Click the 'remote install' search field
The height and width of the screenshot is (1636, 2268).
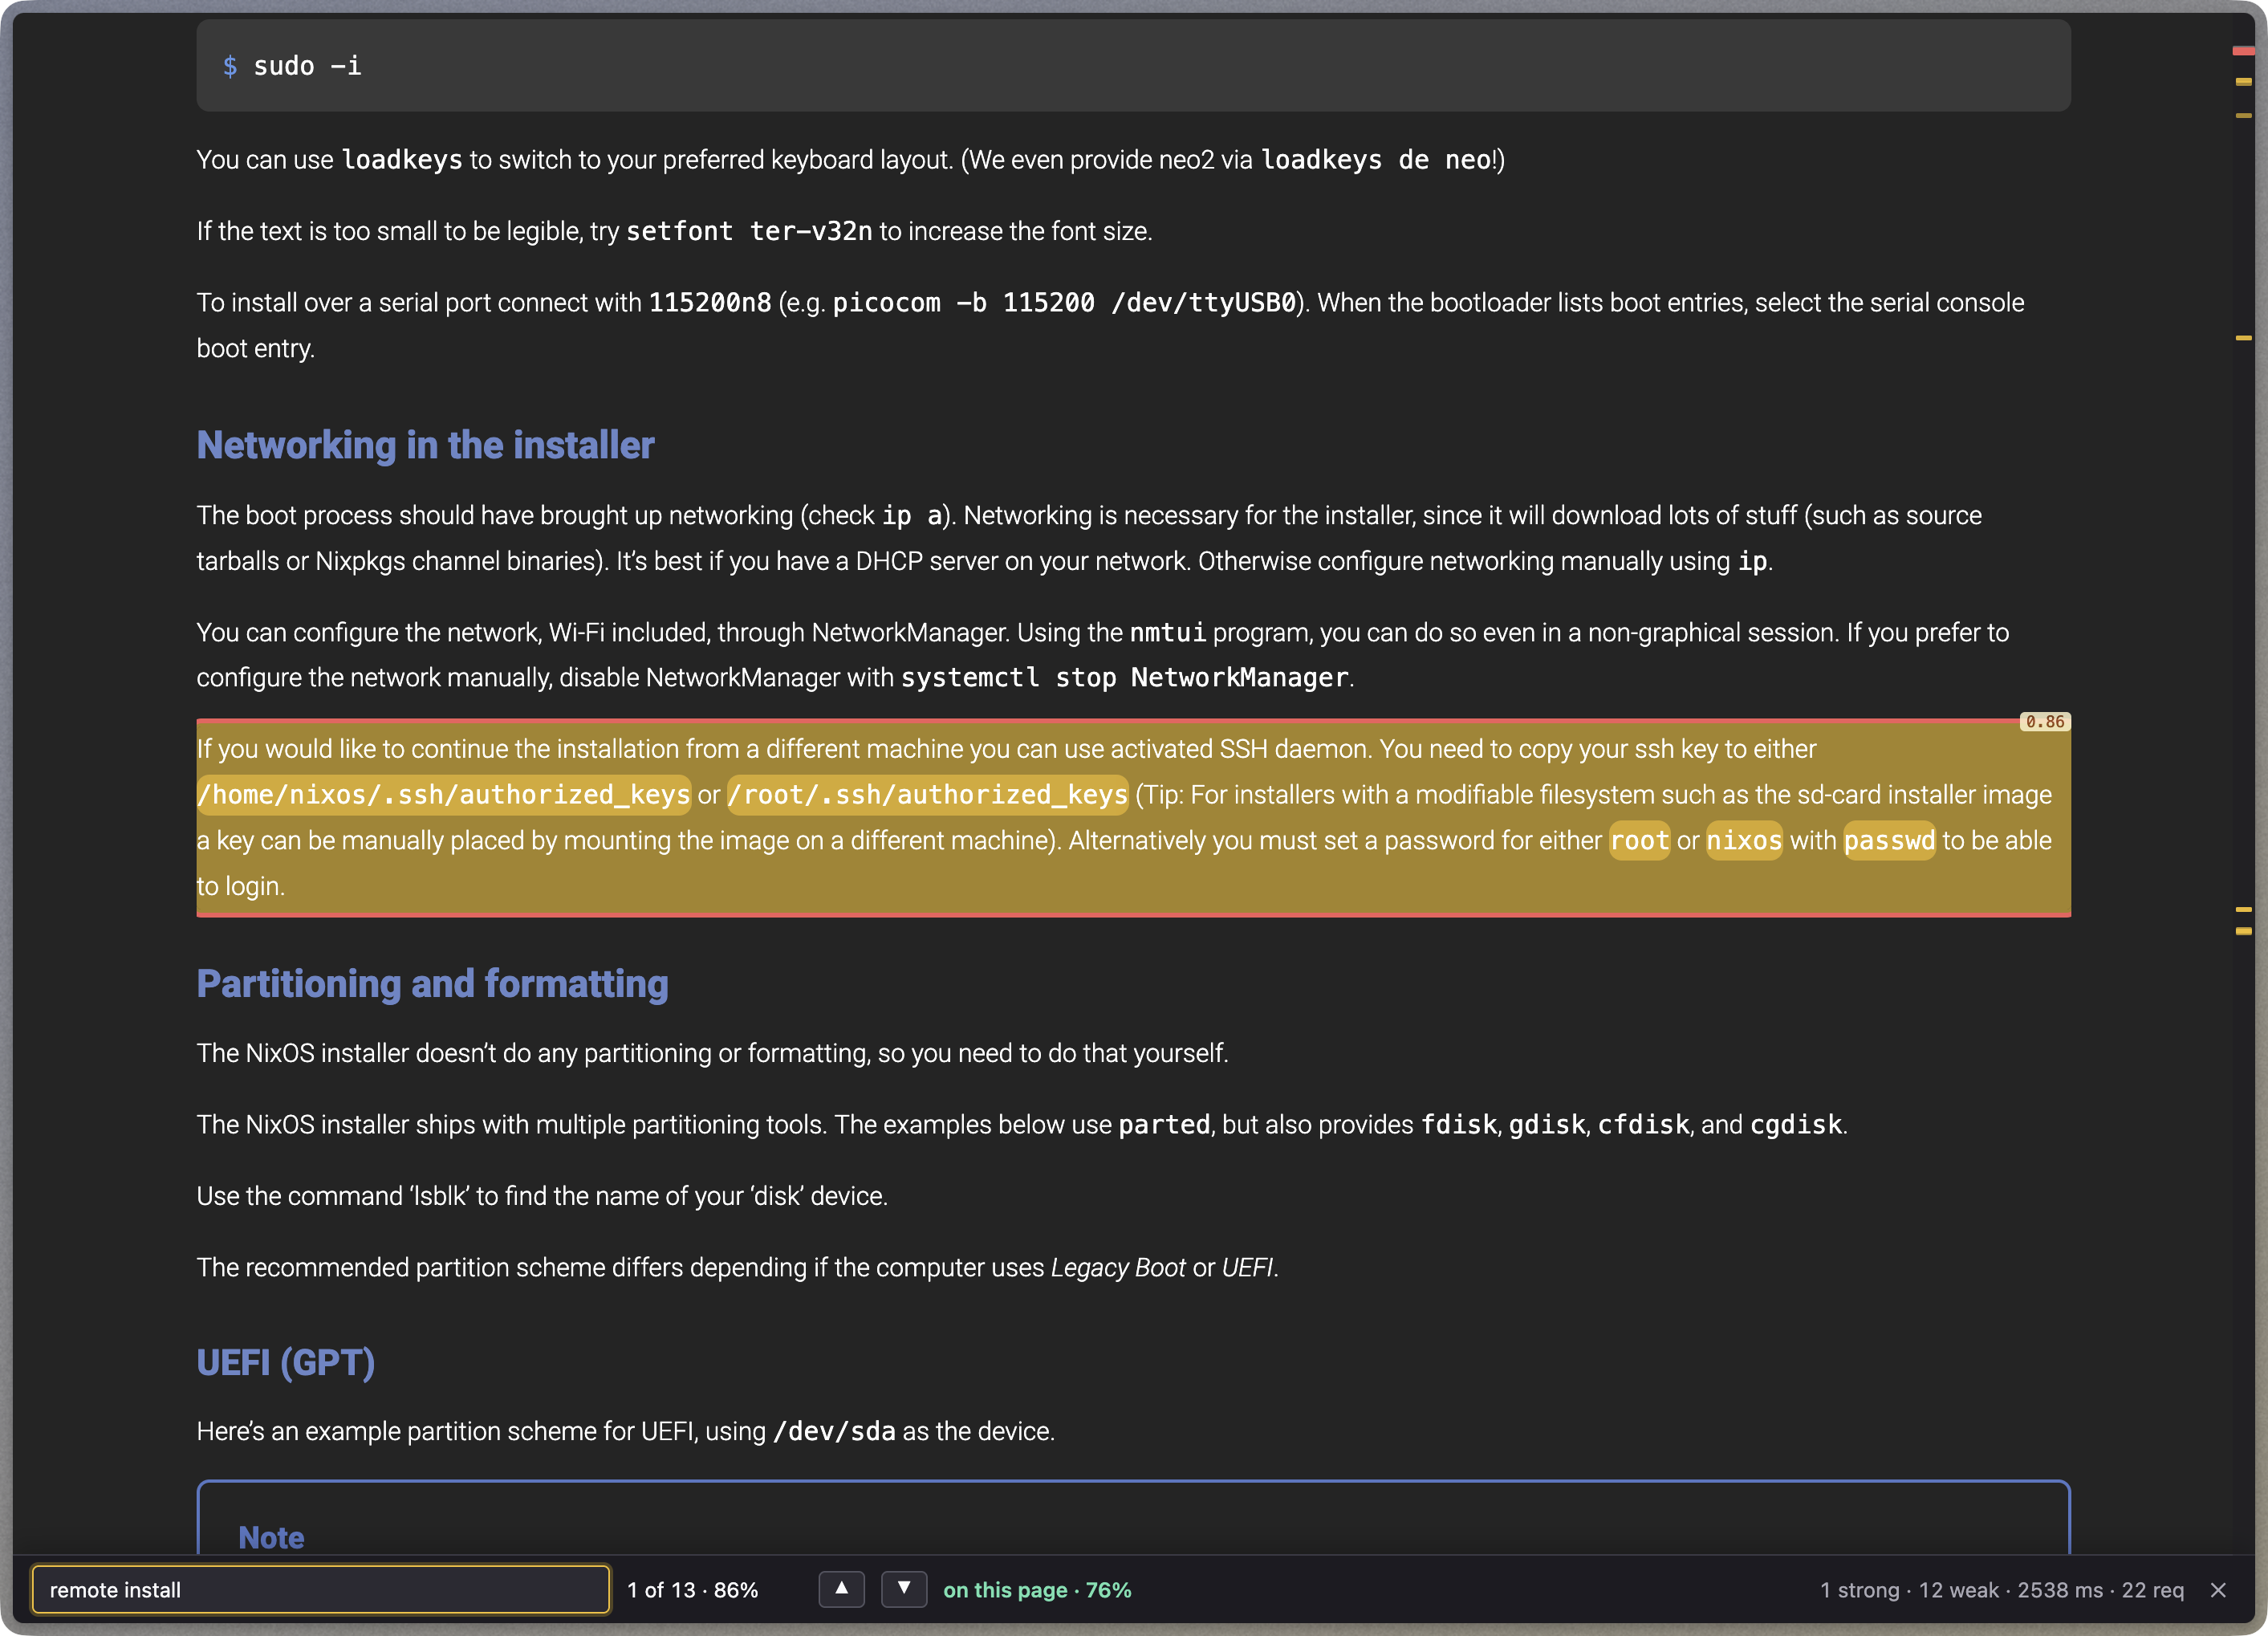[321, 1589]
